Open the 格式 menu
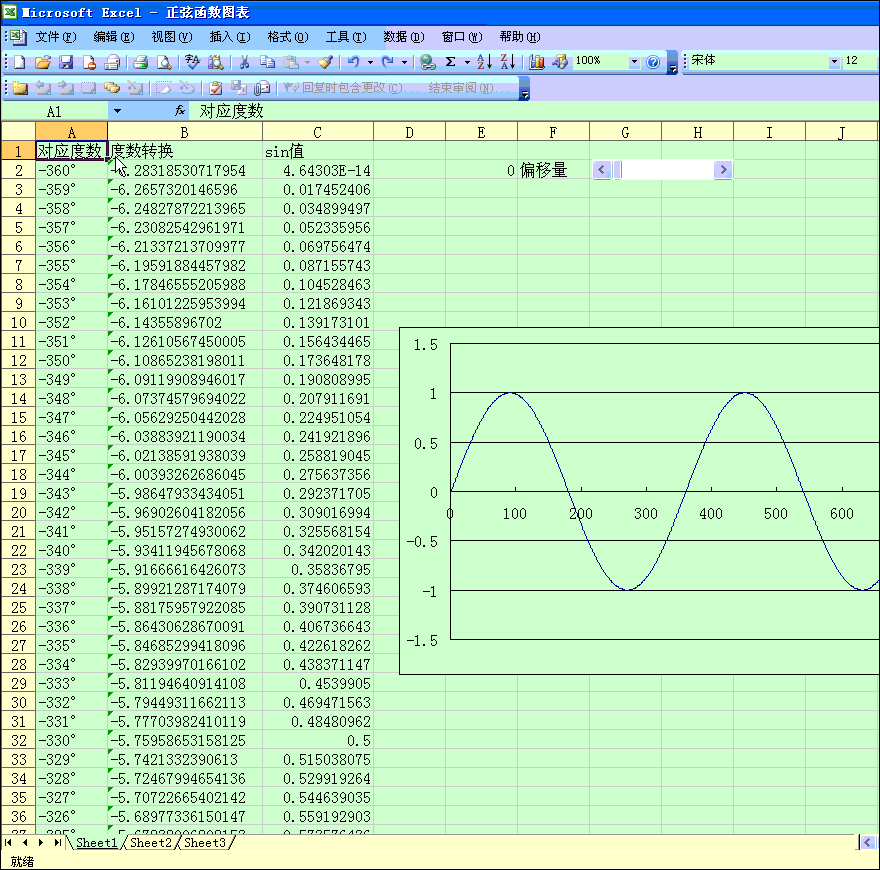Viewport: 880px width, 870px height. pyautogui.click(x=287, y=37)
